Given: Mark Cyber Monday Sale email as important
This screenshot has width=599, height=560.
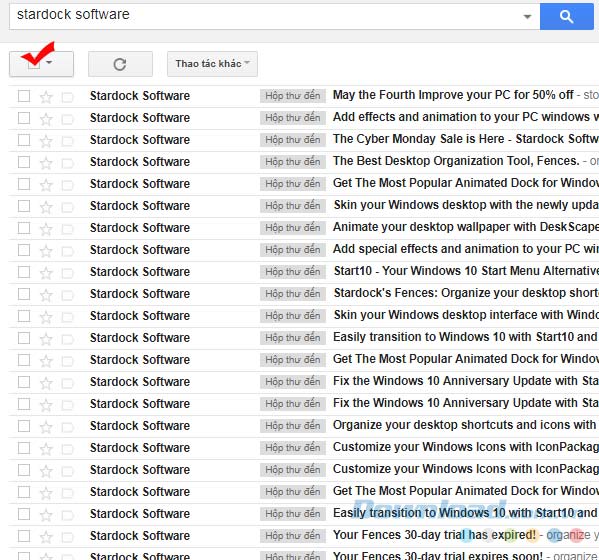Looking at the screenshot, I should [x=67, y=141].
